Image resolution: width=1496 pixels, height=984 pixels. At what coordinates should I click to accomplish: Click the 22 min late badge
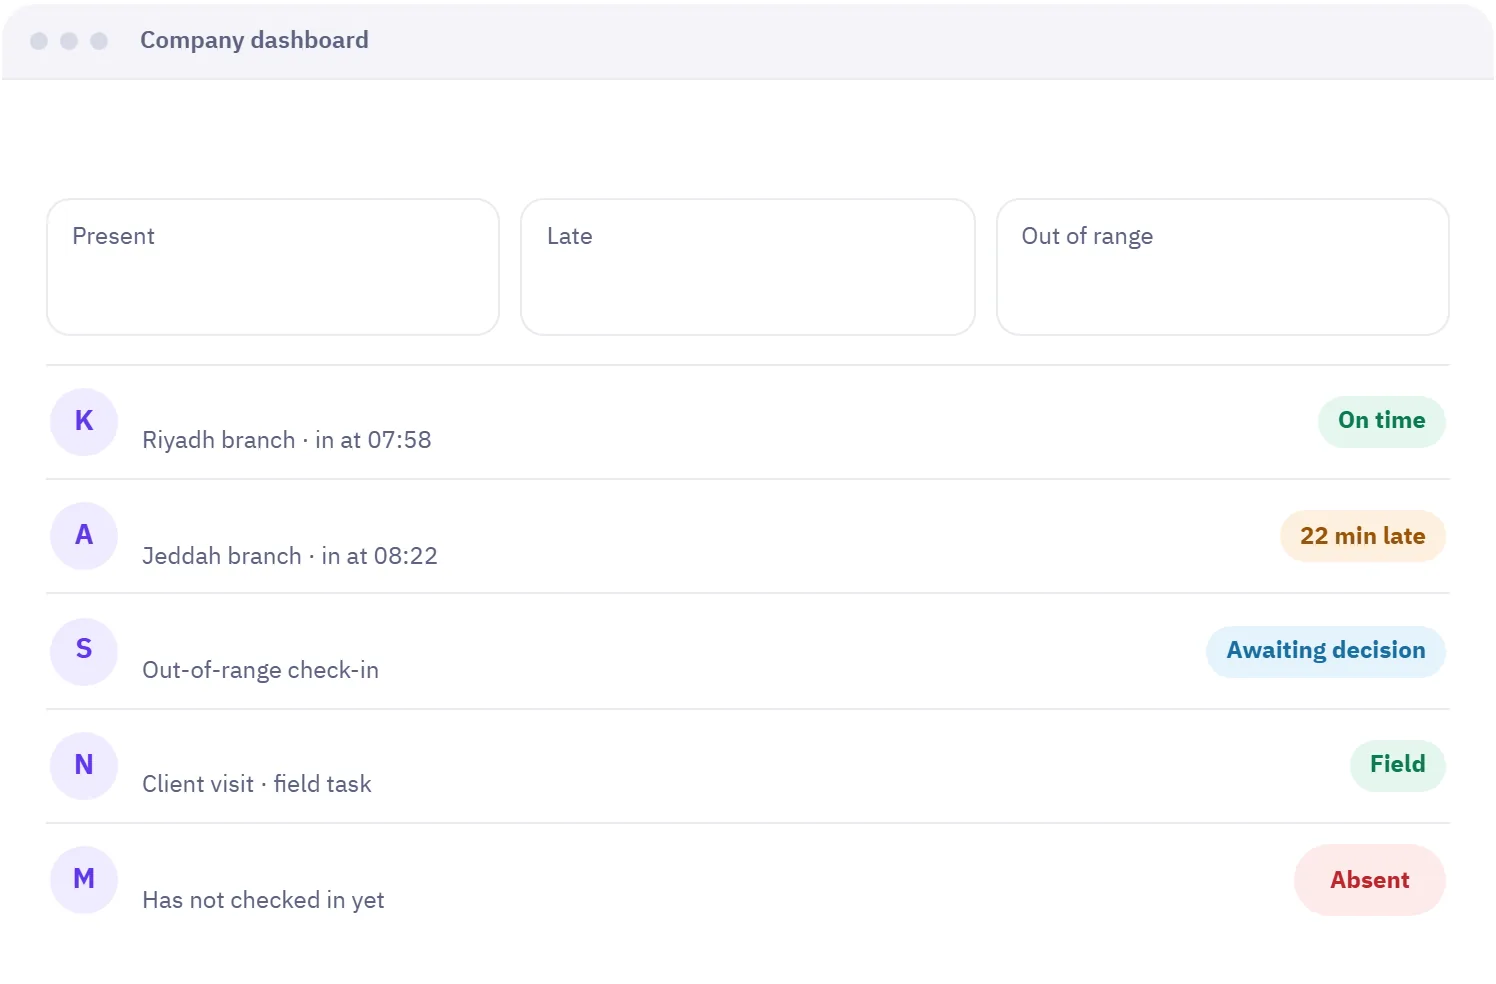click(x=1363, y=536)
